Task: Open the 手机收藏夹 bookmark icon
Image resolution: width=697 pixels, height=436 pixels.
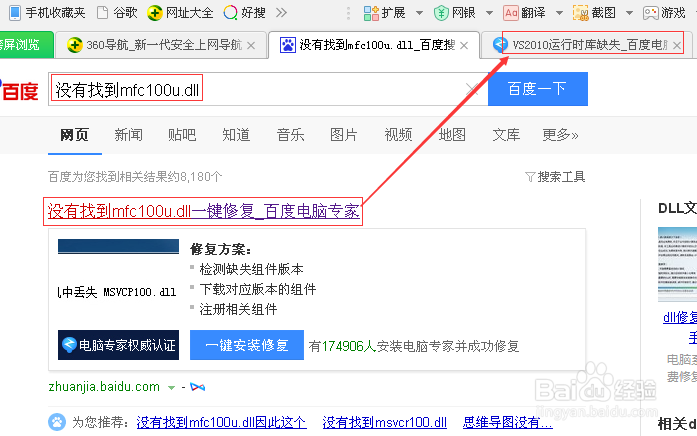Action: (15, 12)
